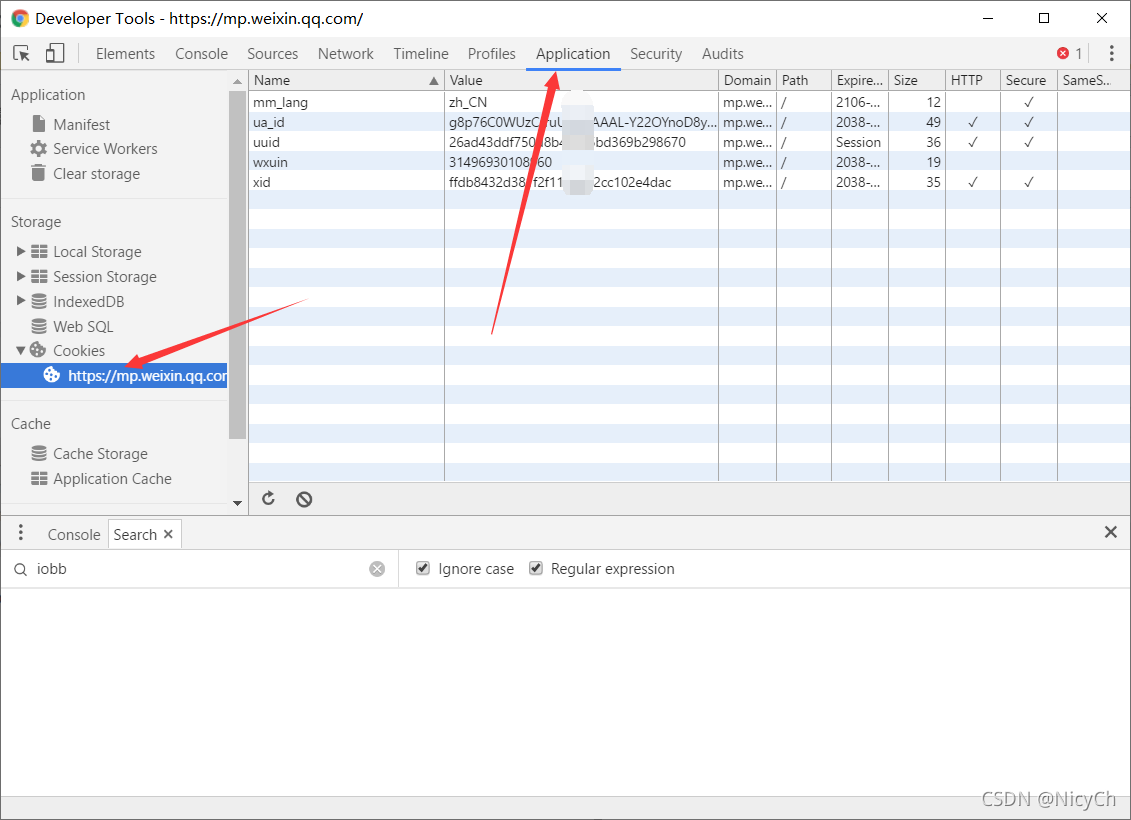The image size is (1131, 820).
Task: Switch to the Sources tab
Action: click(273, 54)
